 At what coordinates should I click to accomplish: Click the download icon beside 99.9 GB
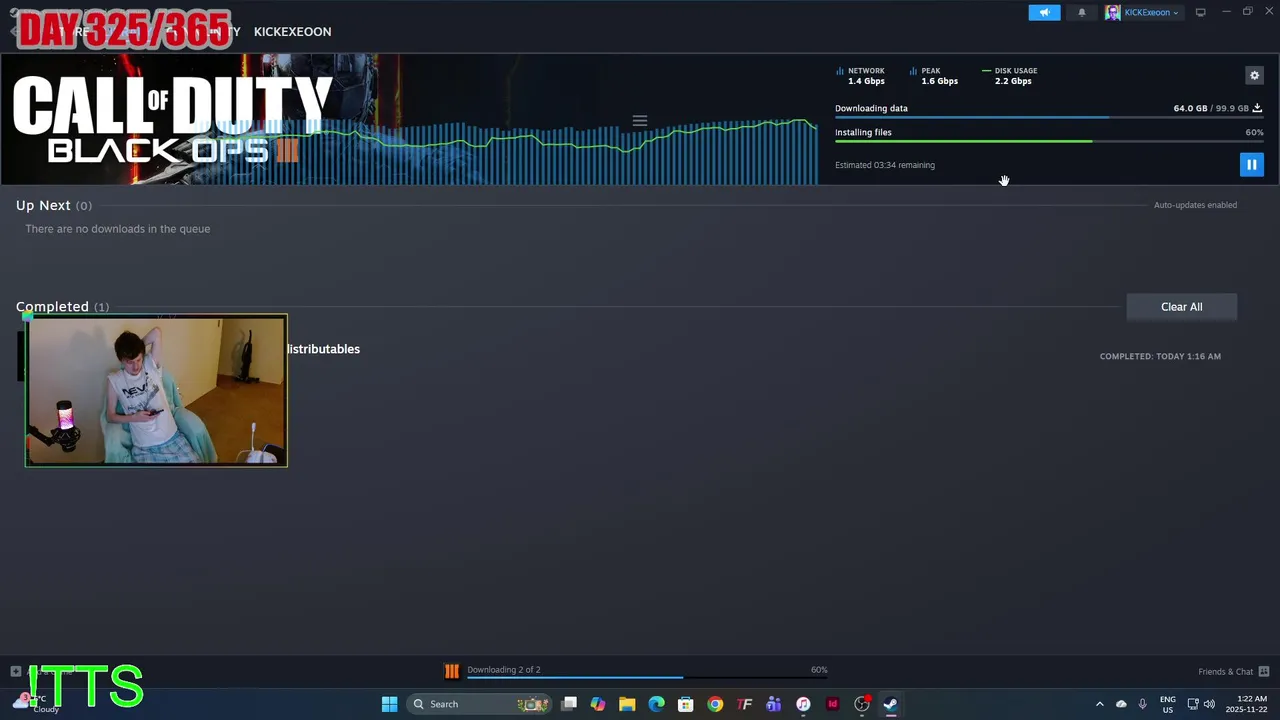click(1257, 108)
